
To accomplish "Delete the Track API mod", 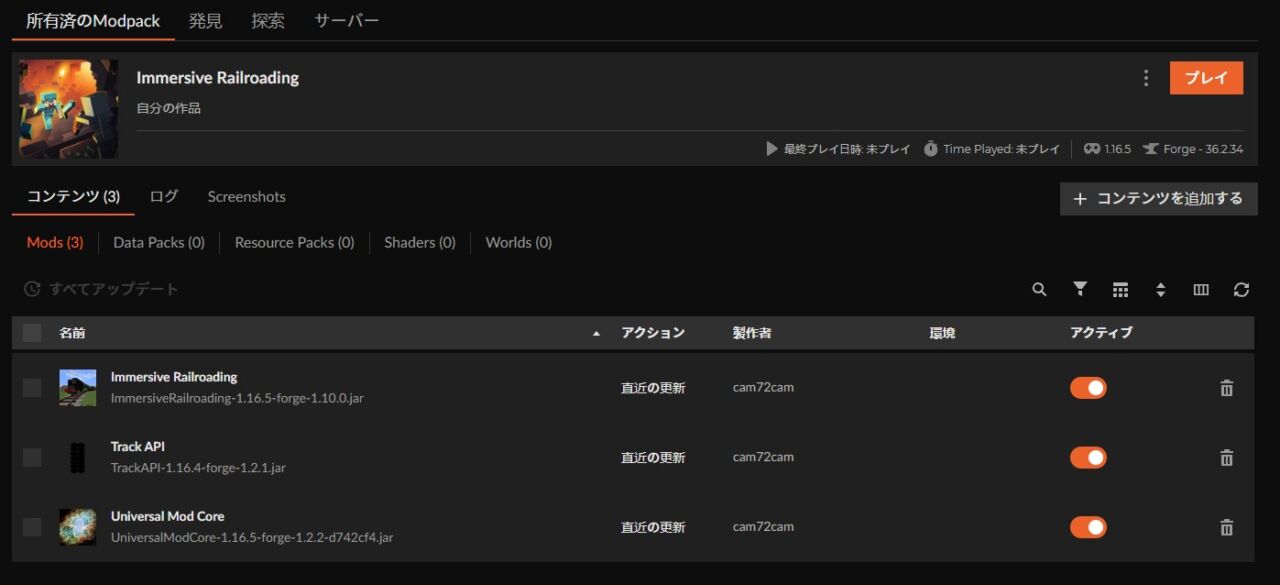I will click(x=1226, y=457).
